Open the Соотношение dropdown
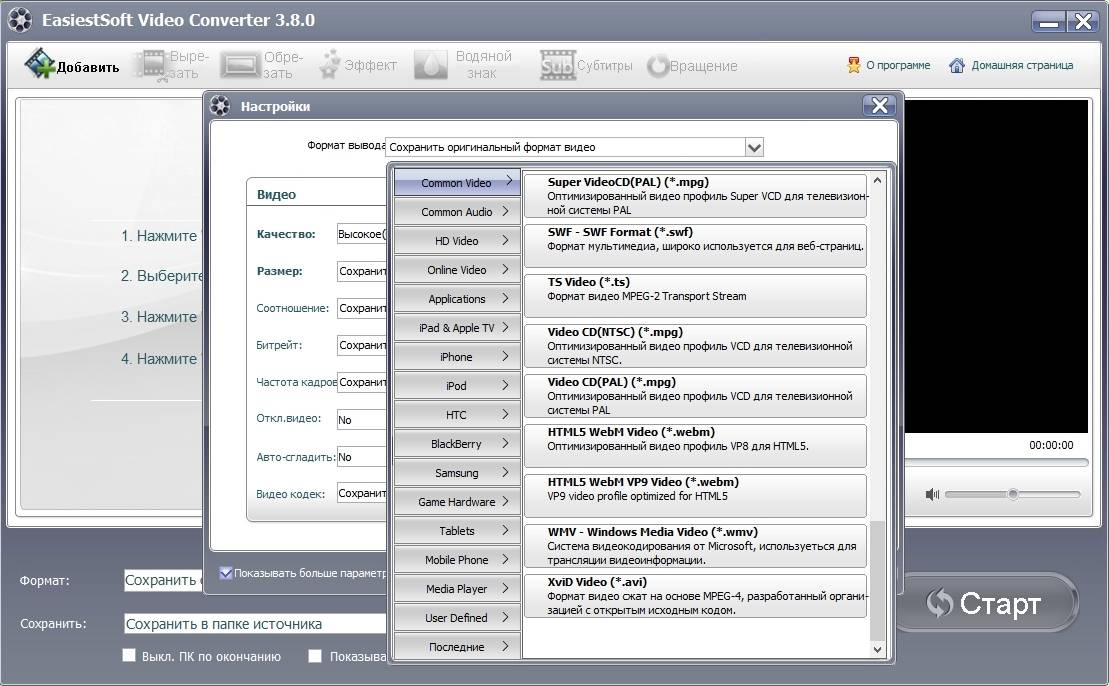This screenshot has width=1109, height=686. click(x=362, y=308)
